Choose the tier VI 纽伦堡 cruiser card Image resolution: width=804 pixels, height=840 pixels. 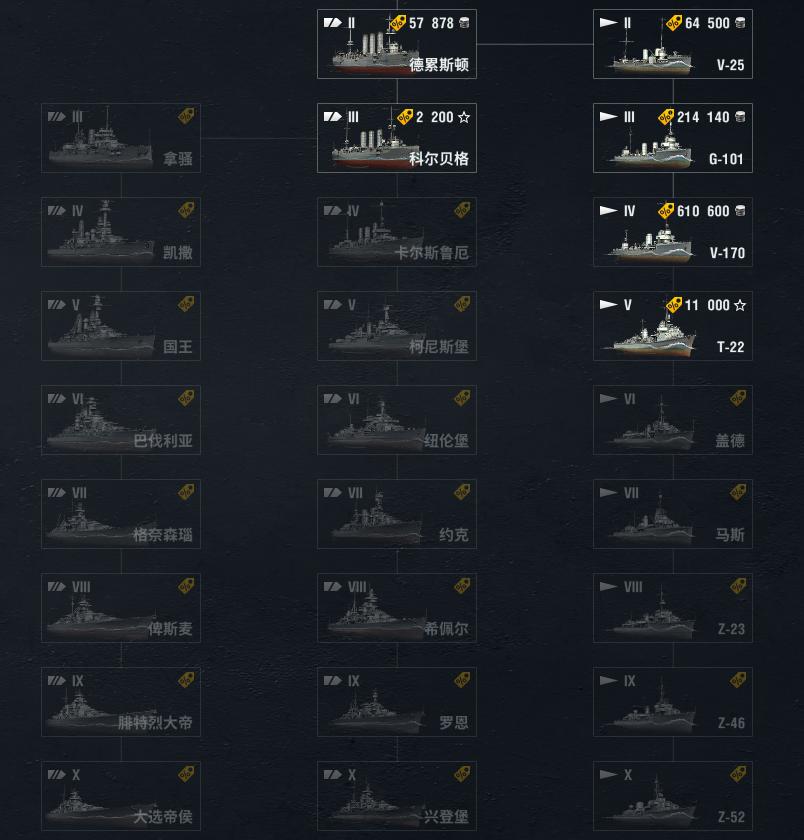(x=397, y=420)
